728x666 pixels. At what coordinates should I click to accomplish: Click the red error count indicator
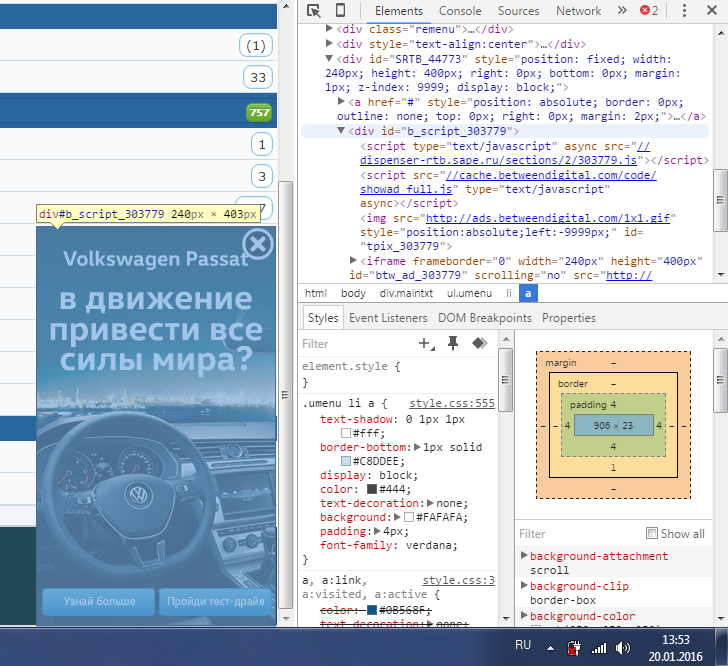click(x=650, y=11)
